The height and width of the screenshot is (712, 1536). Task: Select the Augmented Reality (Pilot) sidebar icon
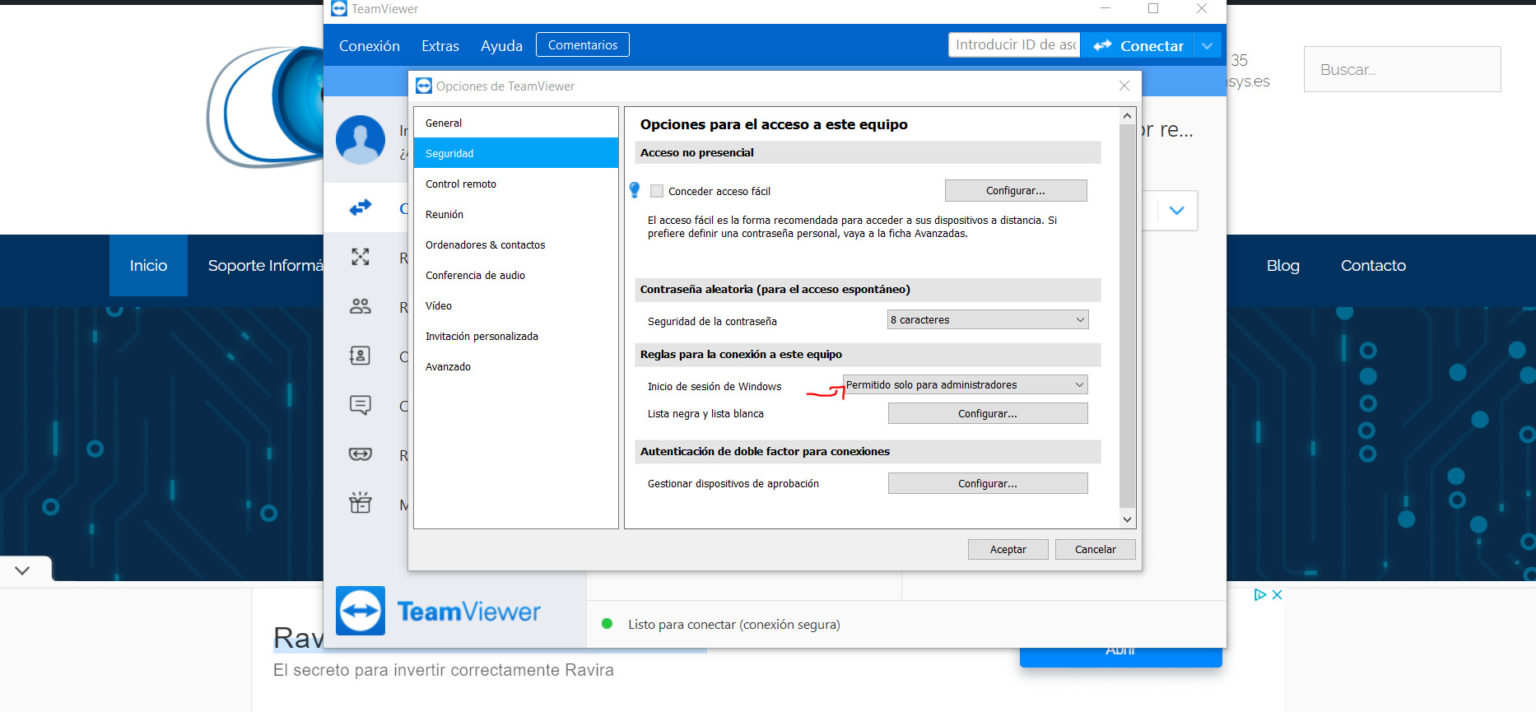click(x=362, y=455)
